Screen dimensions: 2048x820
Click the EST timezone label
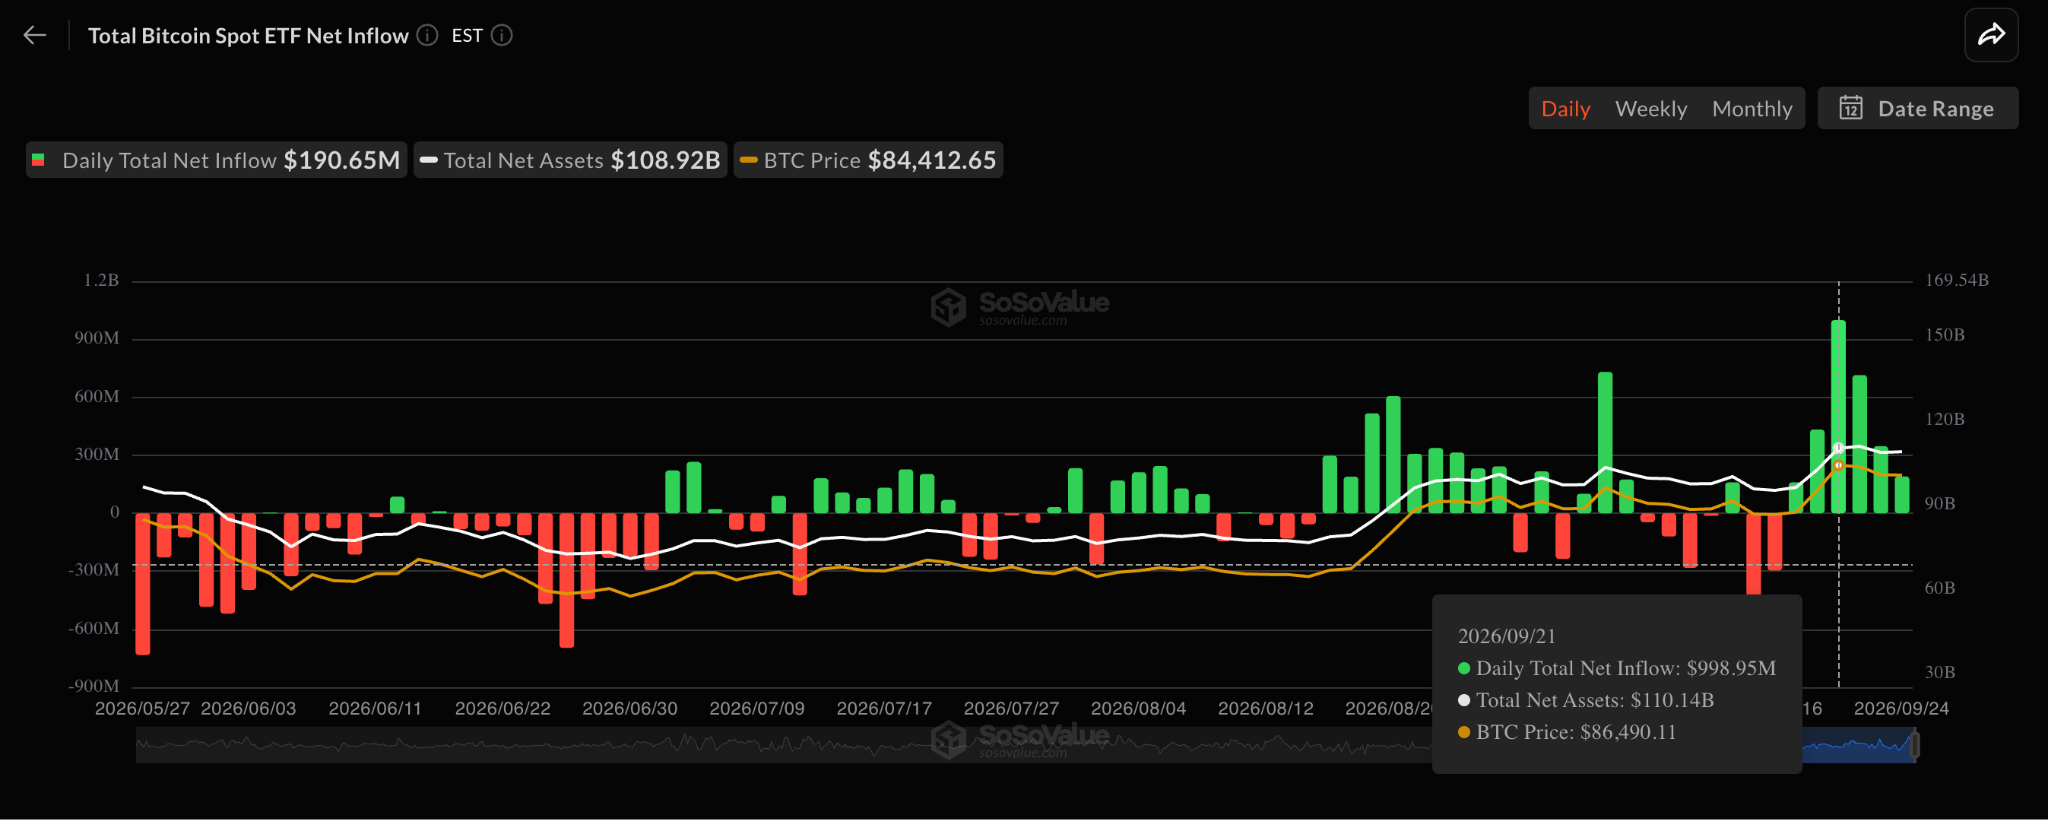coord(467,36)
